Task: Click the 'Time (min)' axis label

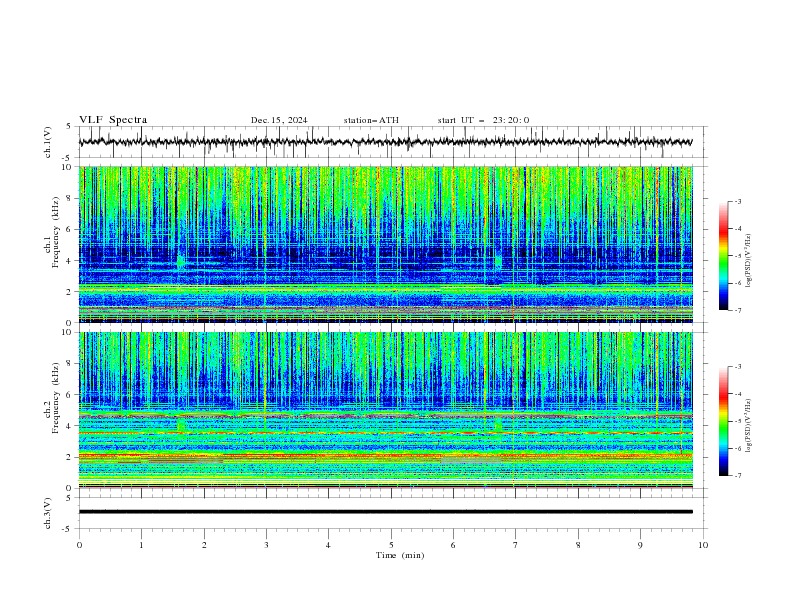Action: [x=400, y=555]
